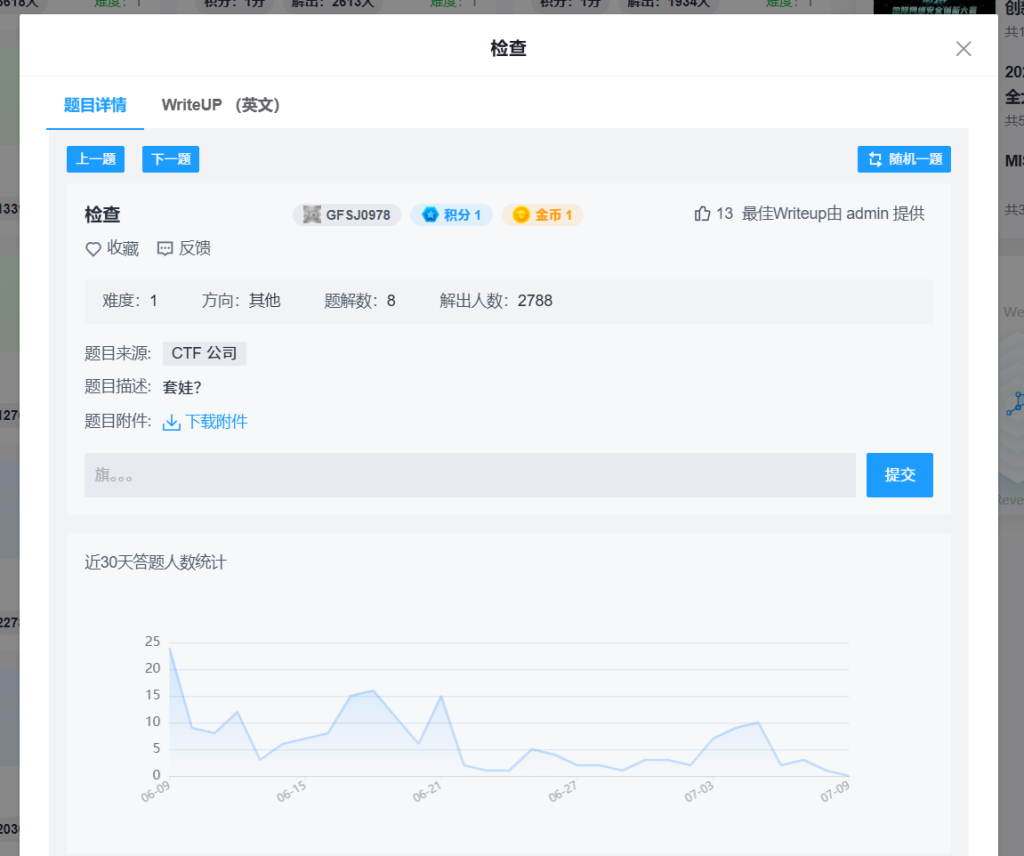The image size is (1024, 856).
Task: Switch to the 题目详情 tab
Action: pos(95,105)
